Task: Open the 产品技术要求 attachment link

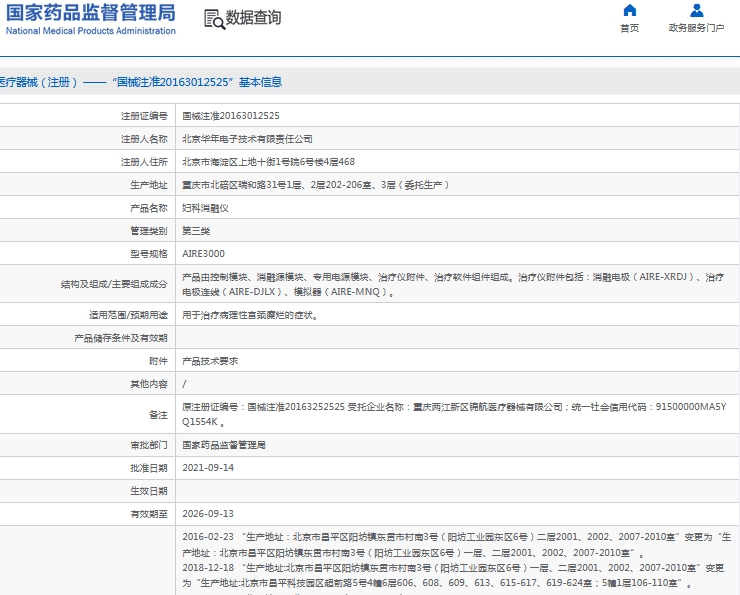Action: coord(210,361)
